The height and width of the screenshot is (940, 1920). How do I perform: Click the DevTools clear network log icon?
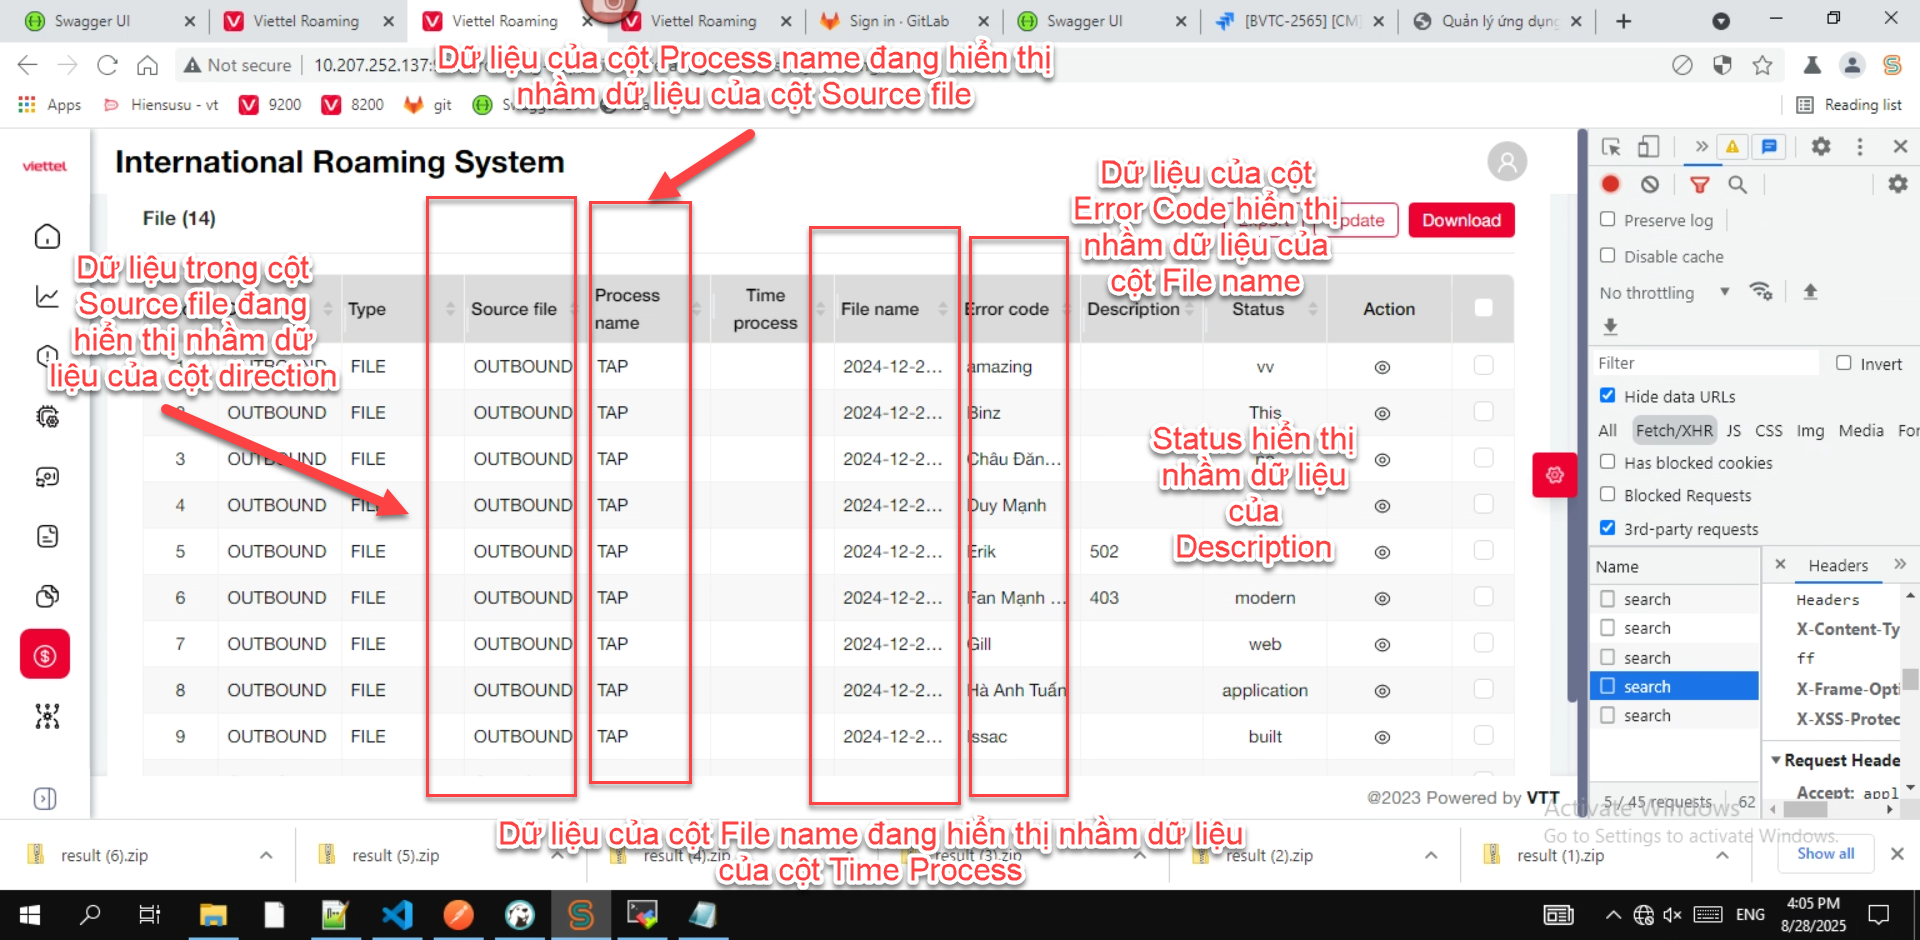click(x=1650, y=184)
